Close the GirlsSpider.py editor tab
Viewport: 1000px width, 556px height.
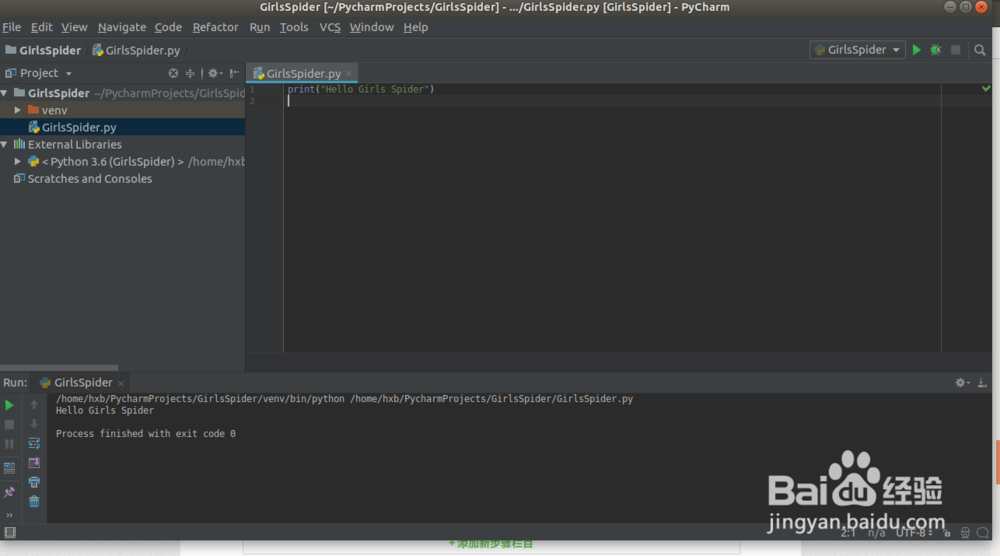(349, 74)
